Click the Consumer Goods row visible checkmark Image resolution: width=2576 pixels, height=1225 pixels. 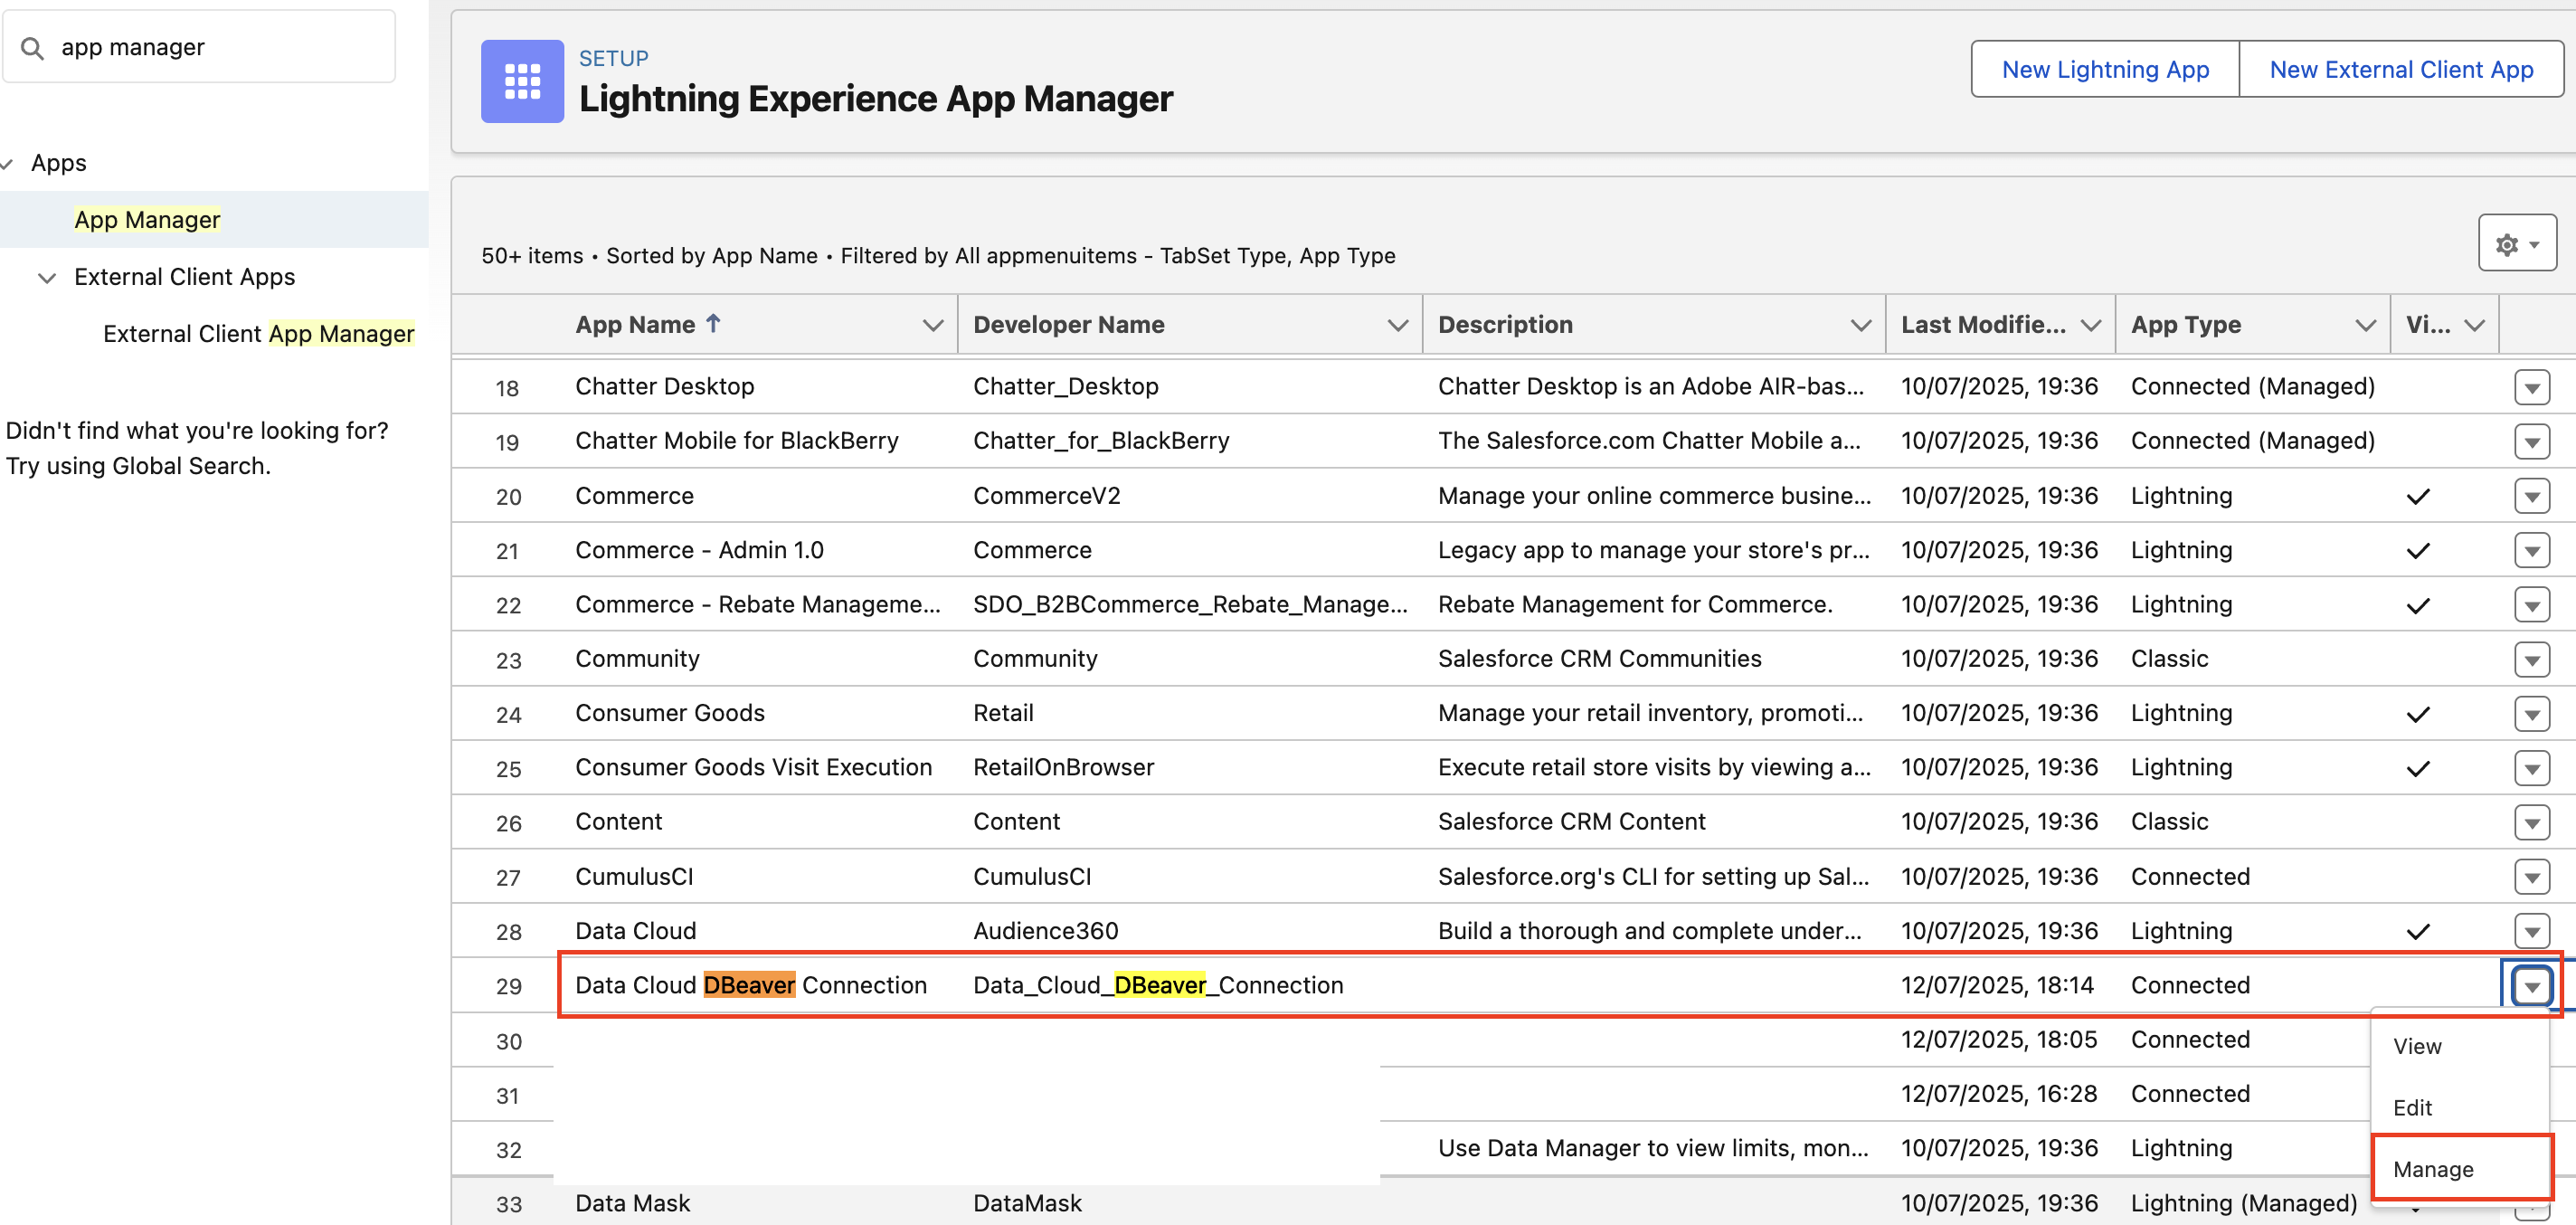(2417, 714)
